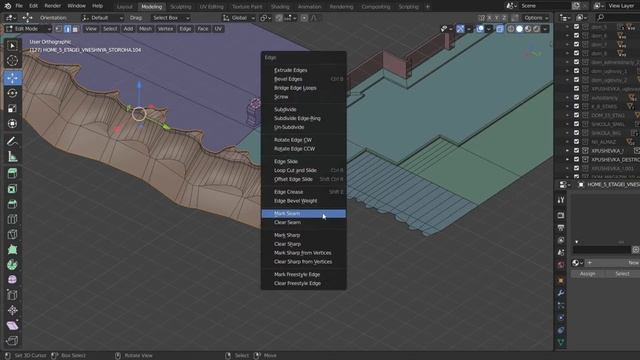Click outliner search field

click(x=617, y=18)
